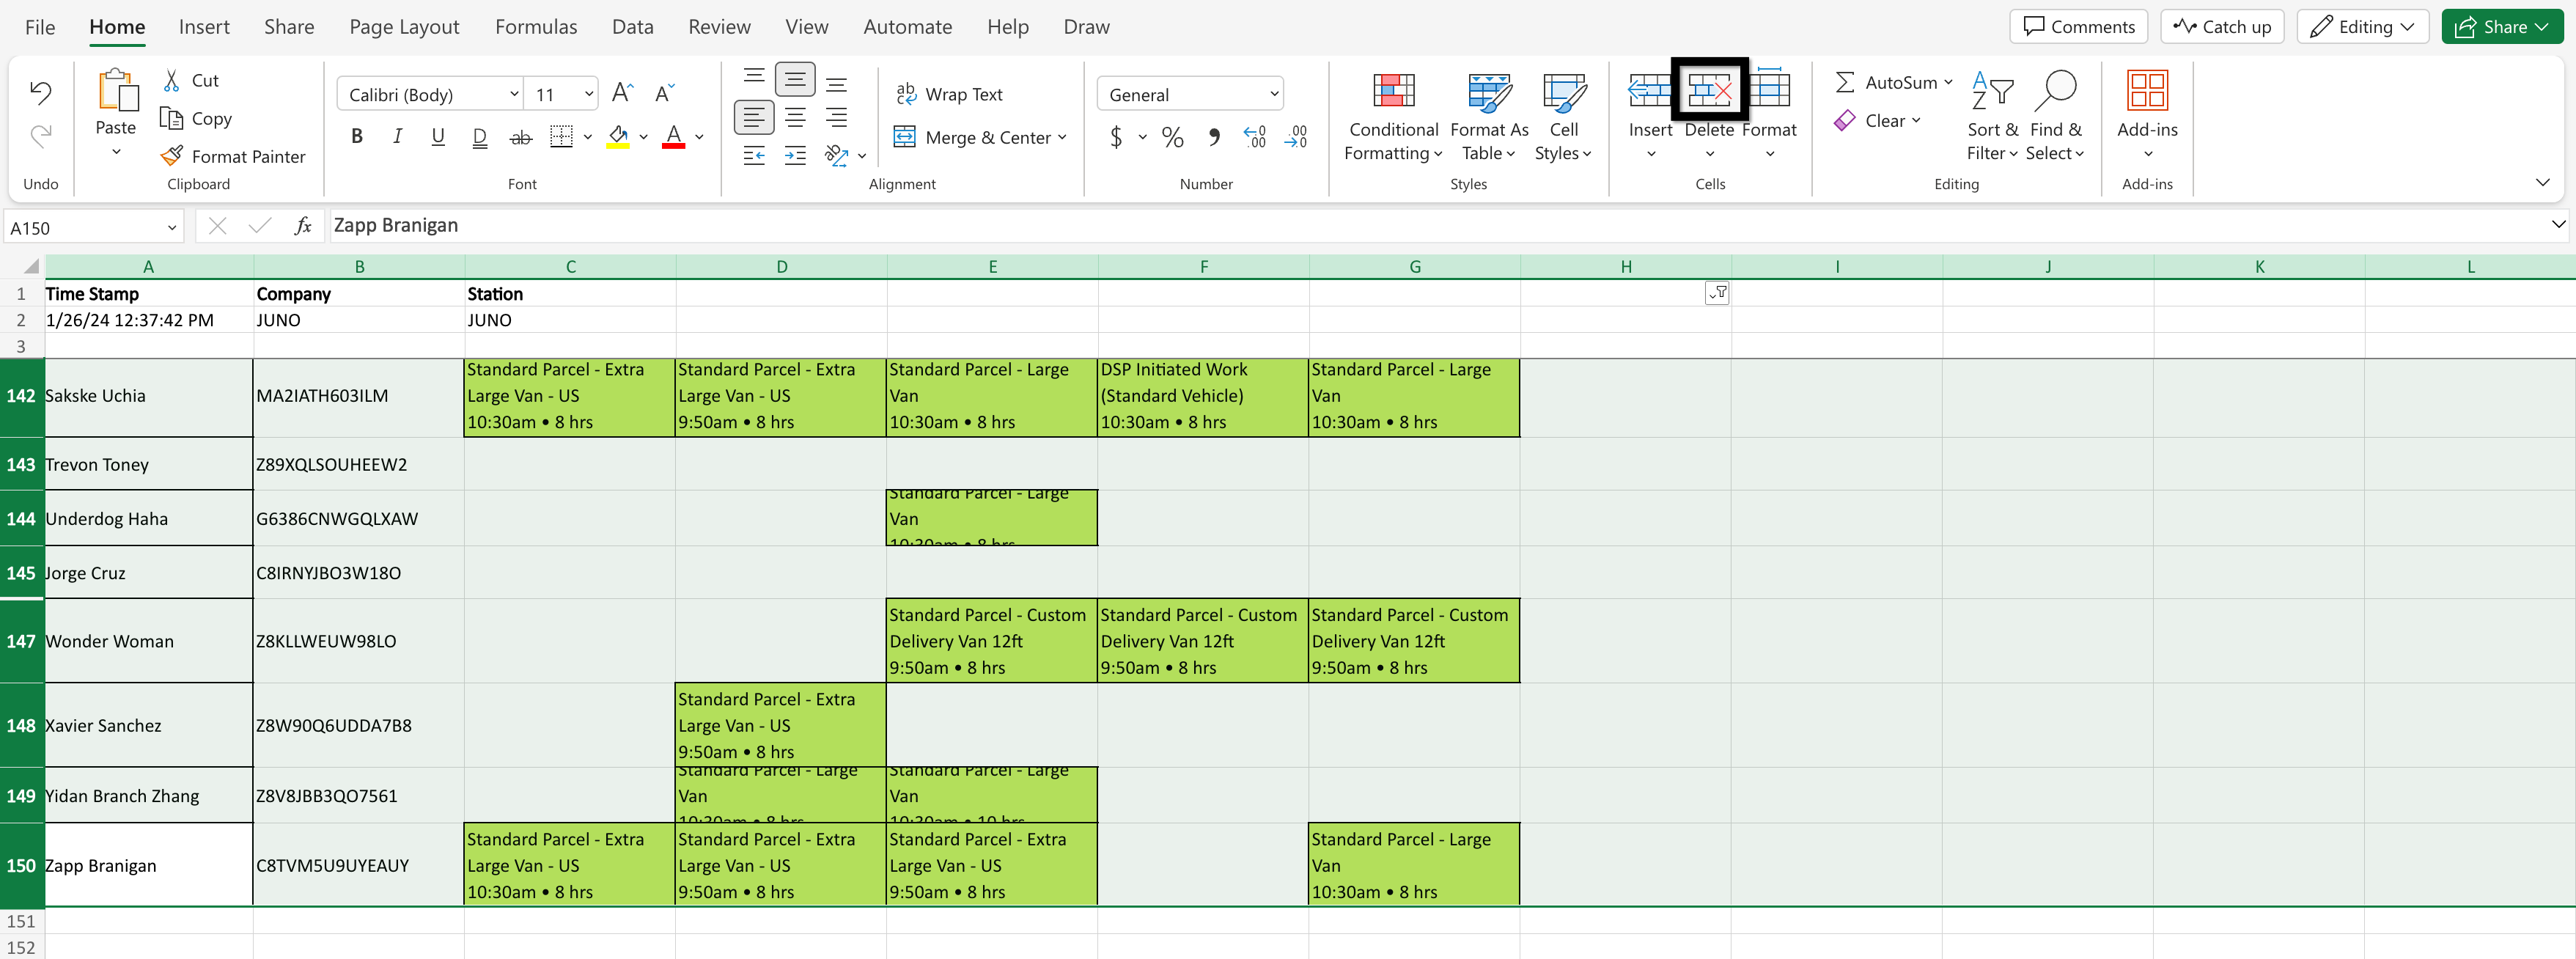The height and width of the screenshot is (959, 2576).
Task: Switch to the Formulas tab
Action: (x=535, y=27)
